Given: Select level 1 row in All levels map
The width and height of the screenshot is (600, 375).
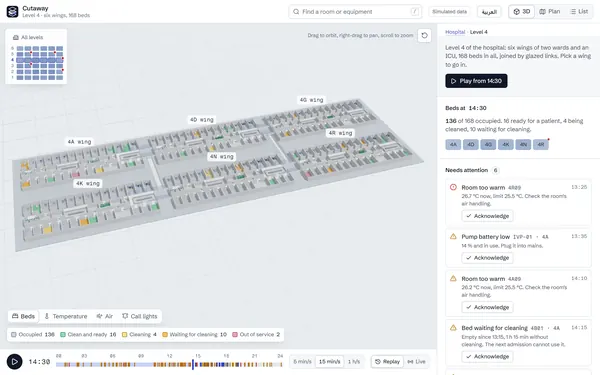Looking at the screenshot, I should point(37,77).
